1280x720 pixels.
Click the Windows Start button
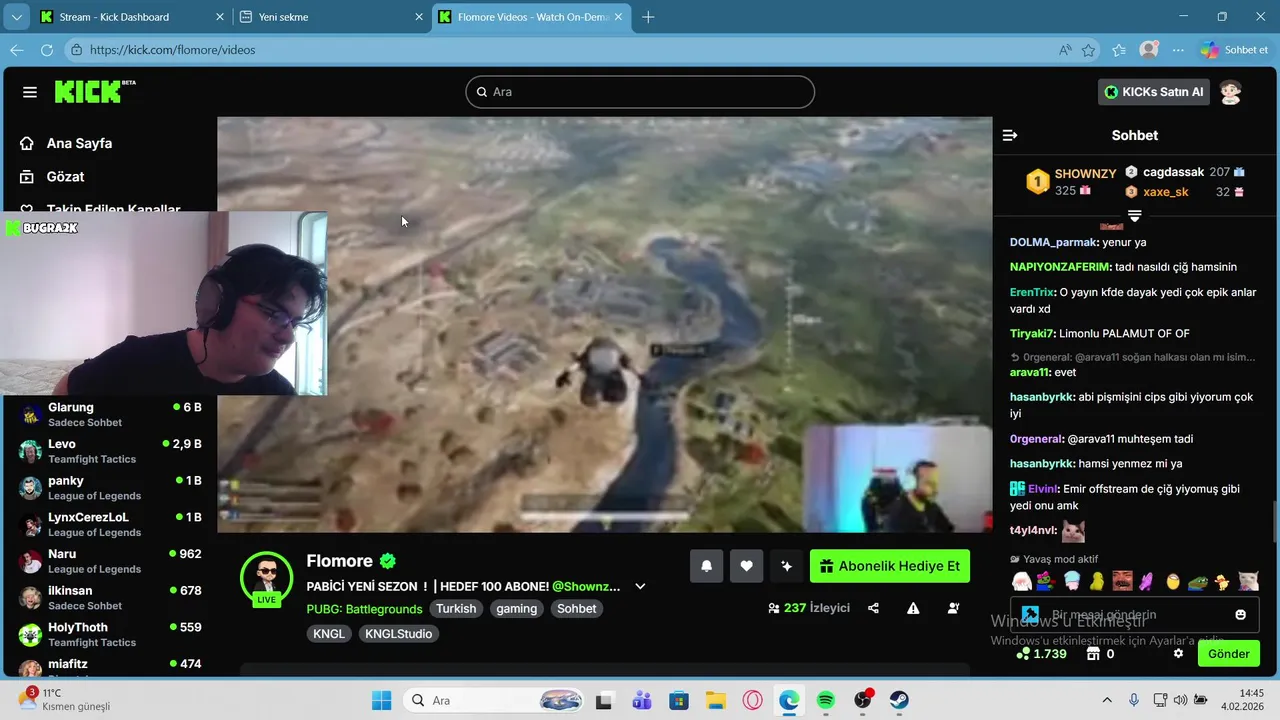tap(382, 700)
